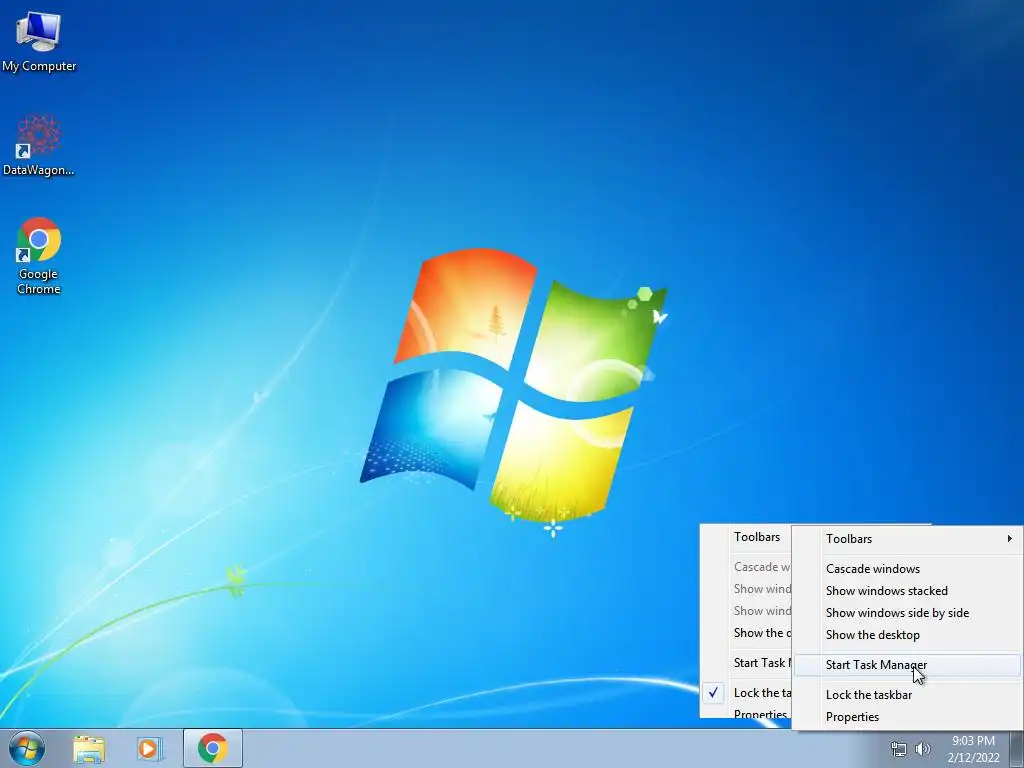Open Windows Explorer from the taskbar

coord(89,748)
